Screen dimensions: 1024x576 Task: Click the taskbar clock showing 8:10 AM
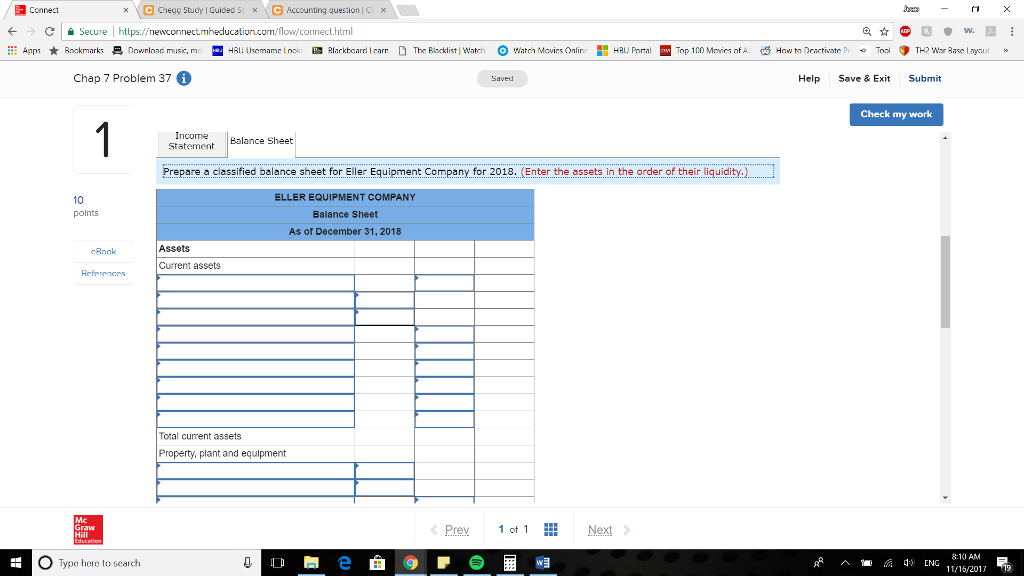point(966,563)
